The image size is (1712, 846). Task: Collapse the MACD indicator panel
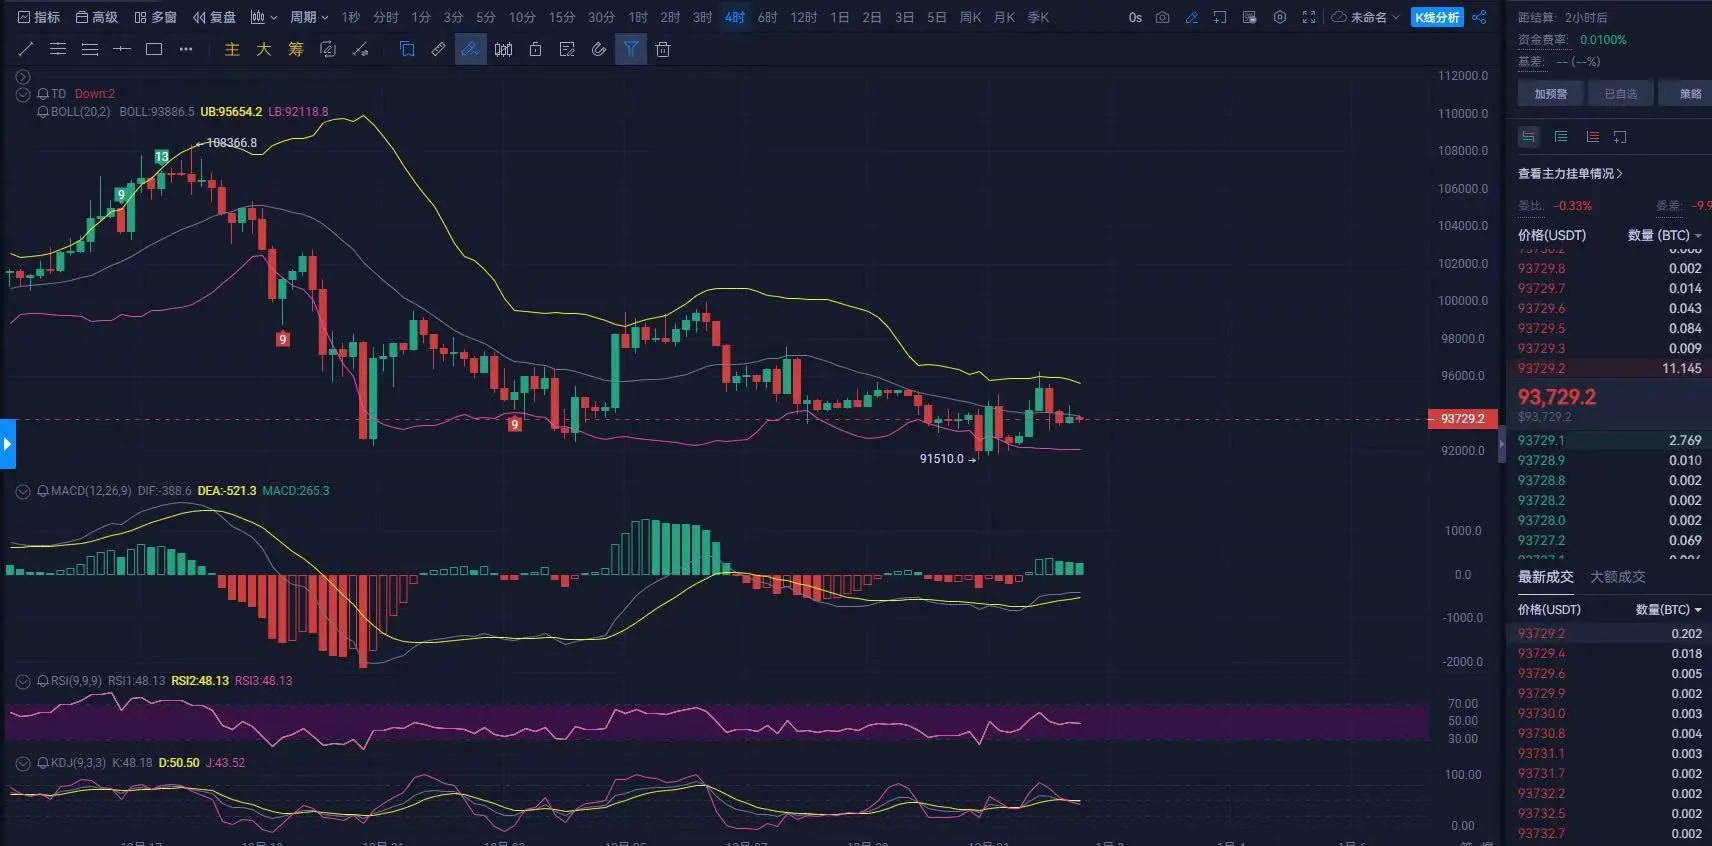[23, 491]
